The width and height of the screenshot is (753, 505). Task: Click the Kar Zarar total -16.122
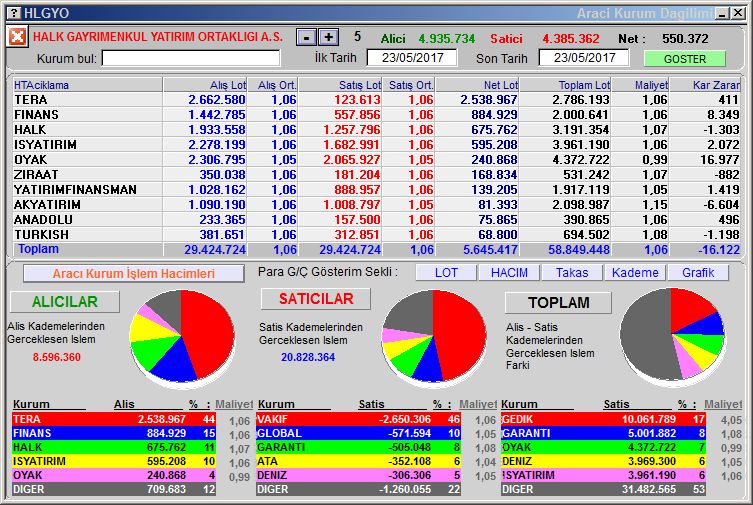click(x=719, y=250)
